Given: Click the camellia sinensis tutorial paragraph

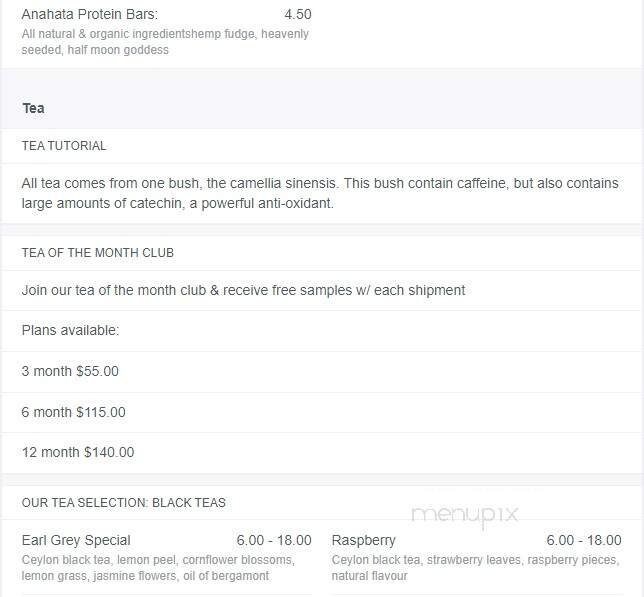Looking at the screenshot, I should click(x=320, y=193).
